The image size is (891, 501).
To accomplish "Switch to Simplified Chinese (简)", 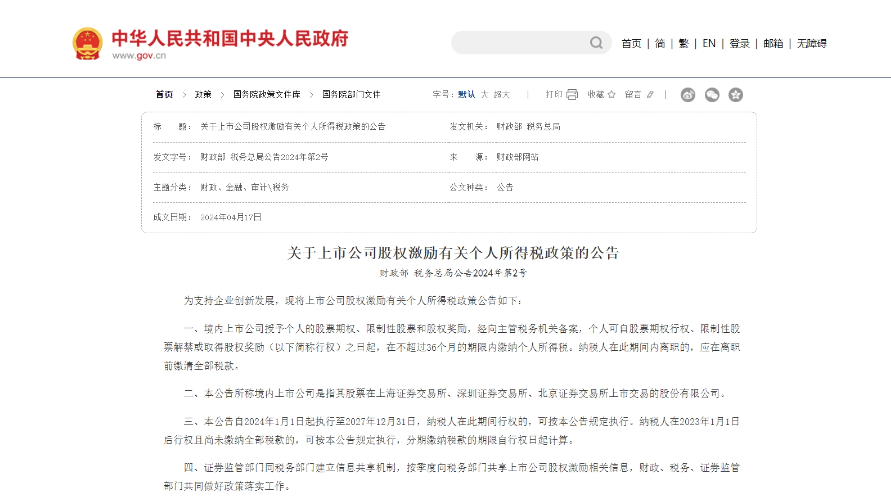I will tap(660, 43).
